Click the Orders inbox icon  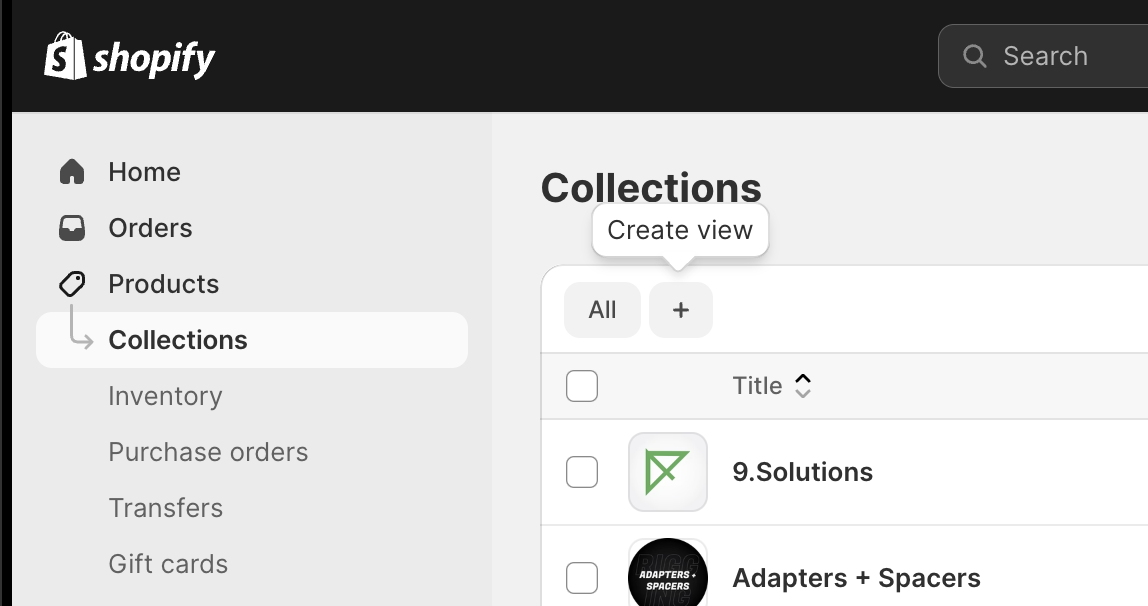pos(72,228)
